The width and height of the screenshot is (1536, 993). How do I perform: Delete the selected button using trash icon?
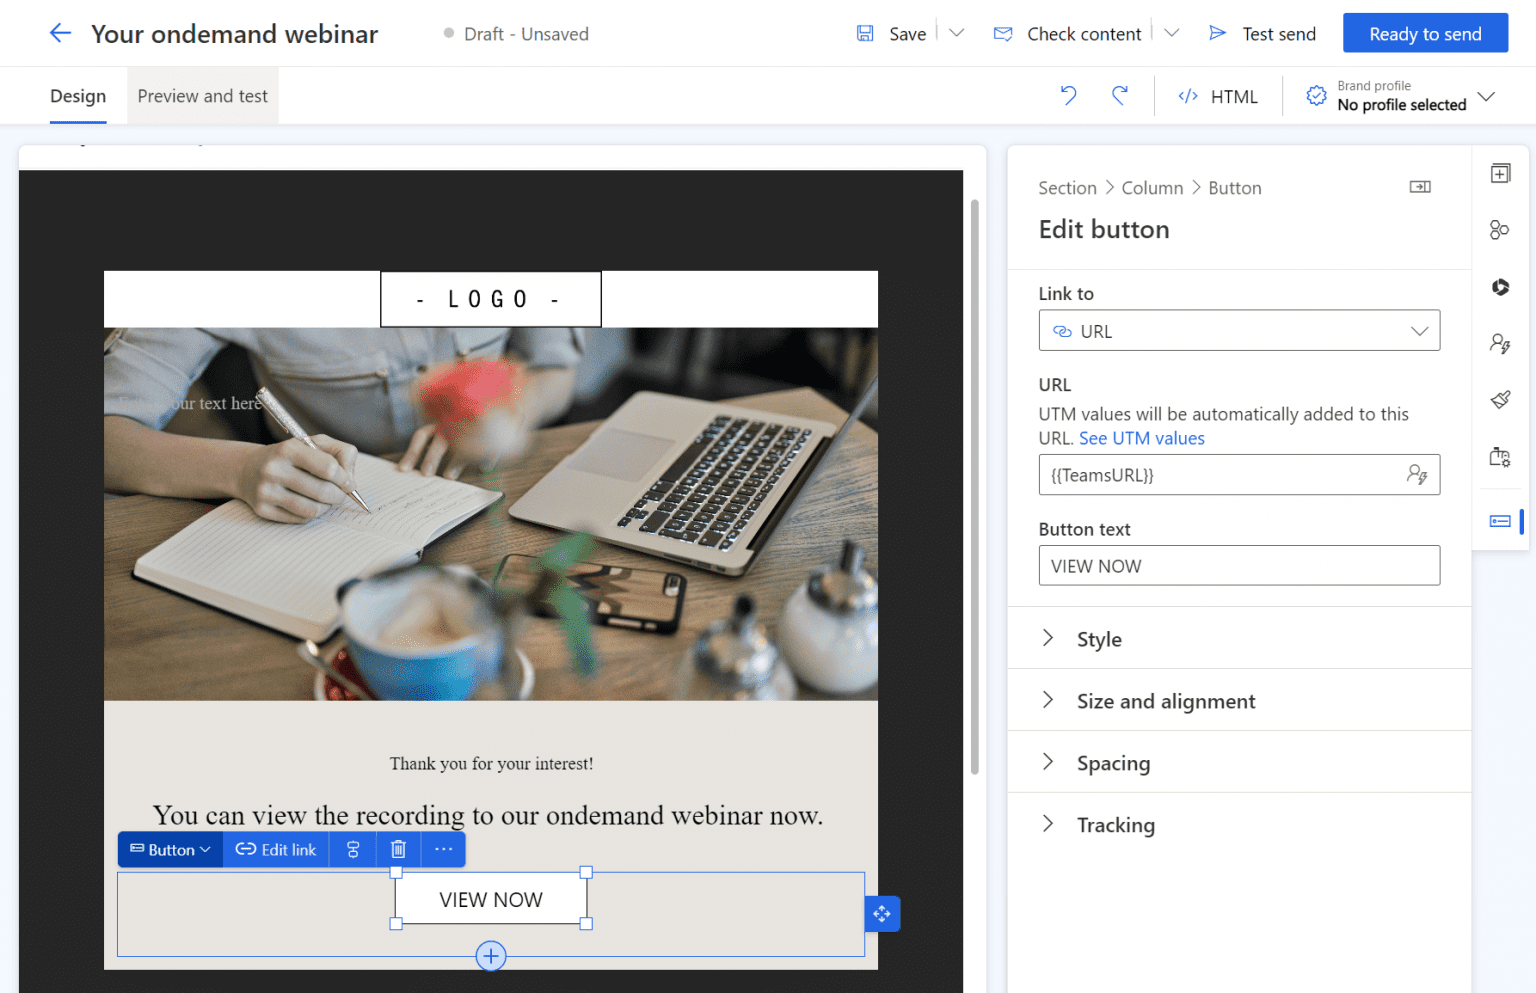coord(398,849)
